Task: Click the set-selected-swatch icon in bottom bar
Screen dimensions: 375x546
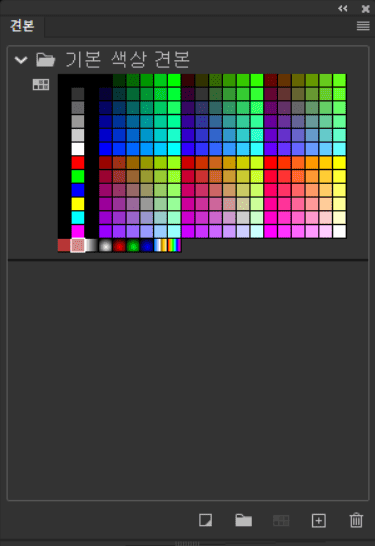Action: pos(205,520)
